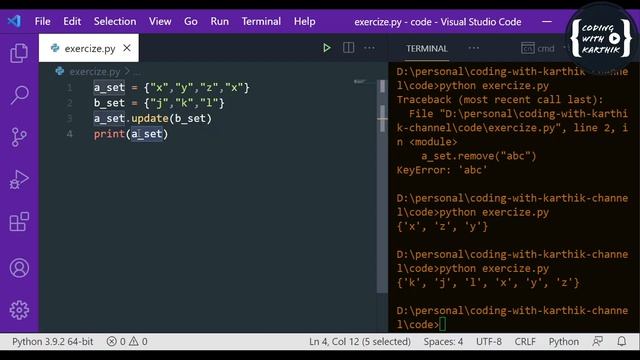Open terminal panel more options ellipsis
640x360 pixels.
tap(474, 48)
